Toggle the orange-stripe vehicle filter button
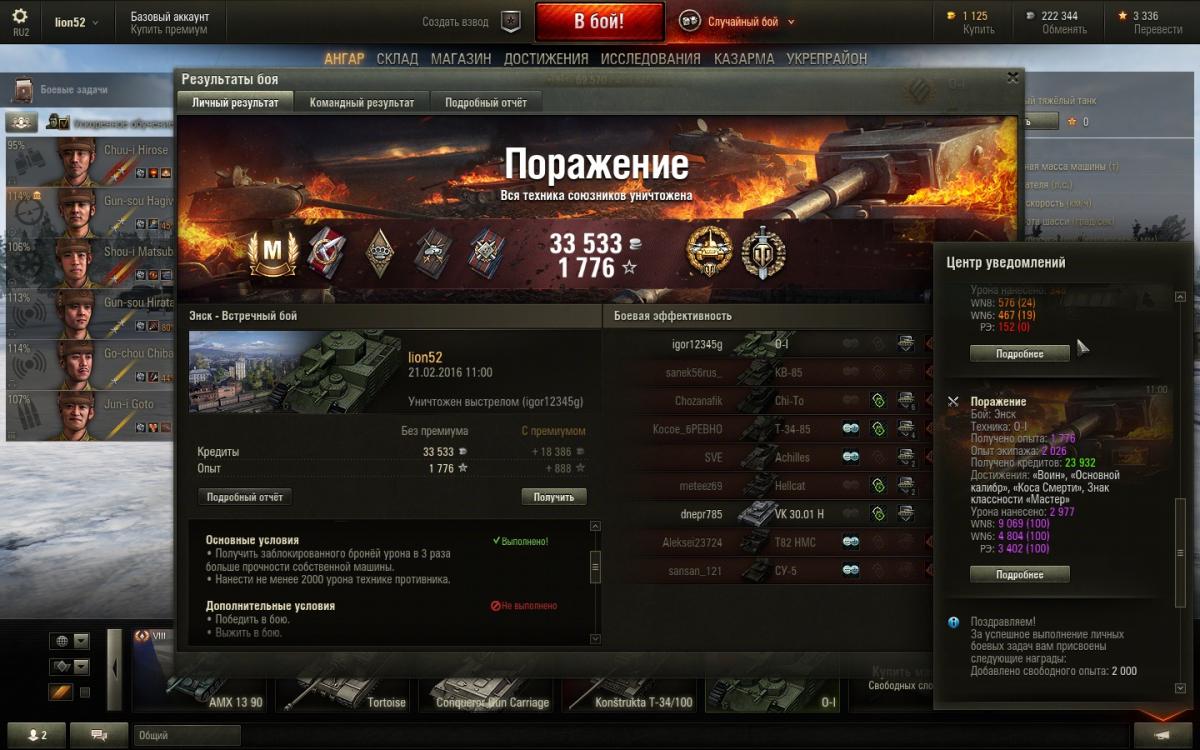This screenshot has width=1200, height=750. point(61,692)
